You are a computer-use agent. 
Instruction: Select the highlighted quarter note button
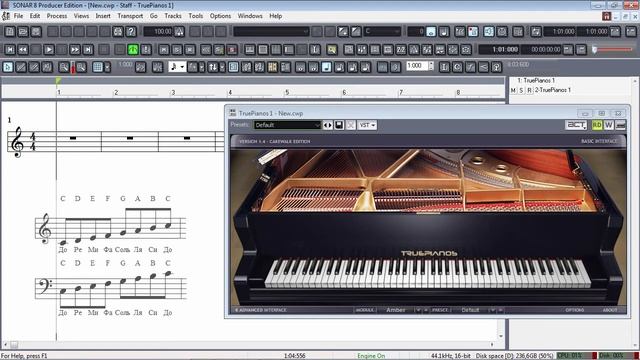326,67
